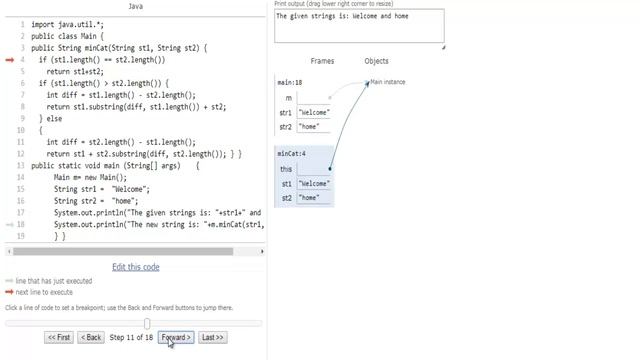Image resolution: width=640 pixels, height=360 pixels.
Task: Open the Edit this code link
Action: tap(136, 267)
